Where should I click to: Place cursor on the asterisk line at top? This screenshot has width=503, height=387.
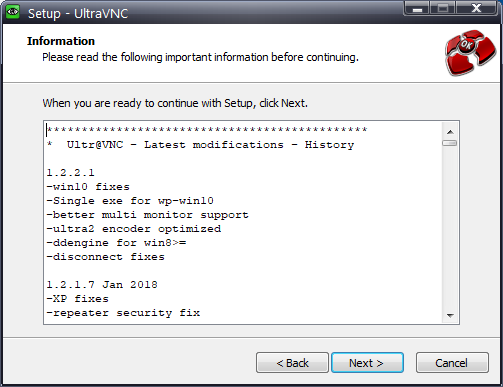pos(207,130)
